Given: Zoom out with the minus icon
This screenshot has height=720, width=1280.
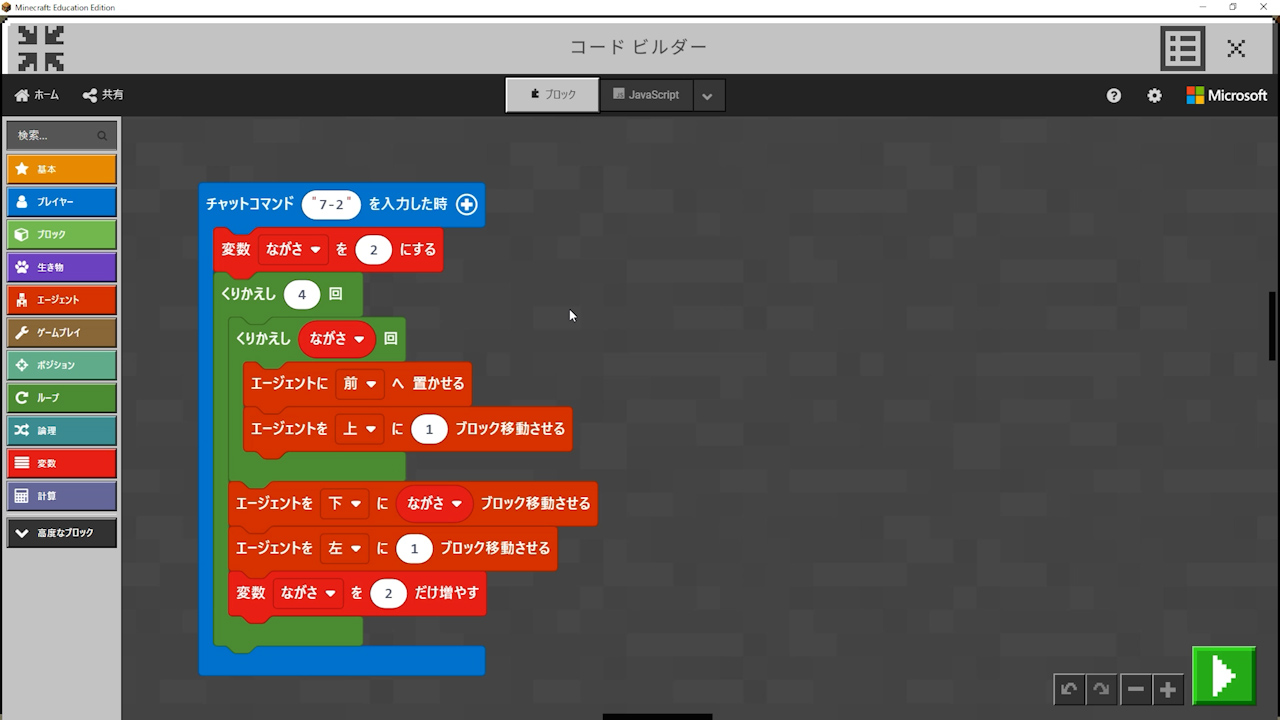Looking at the screenshot, I should point(1135,689).
